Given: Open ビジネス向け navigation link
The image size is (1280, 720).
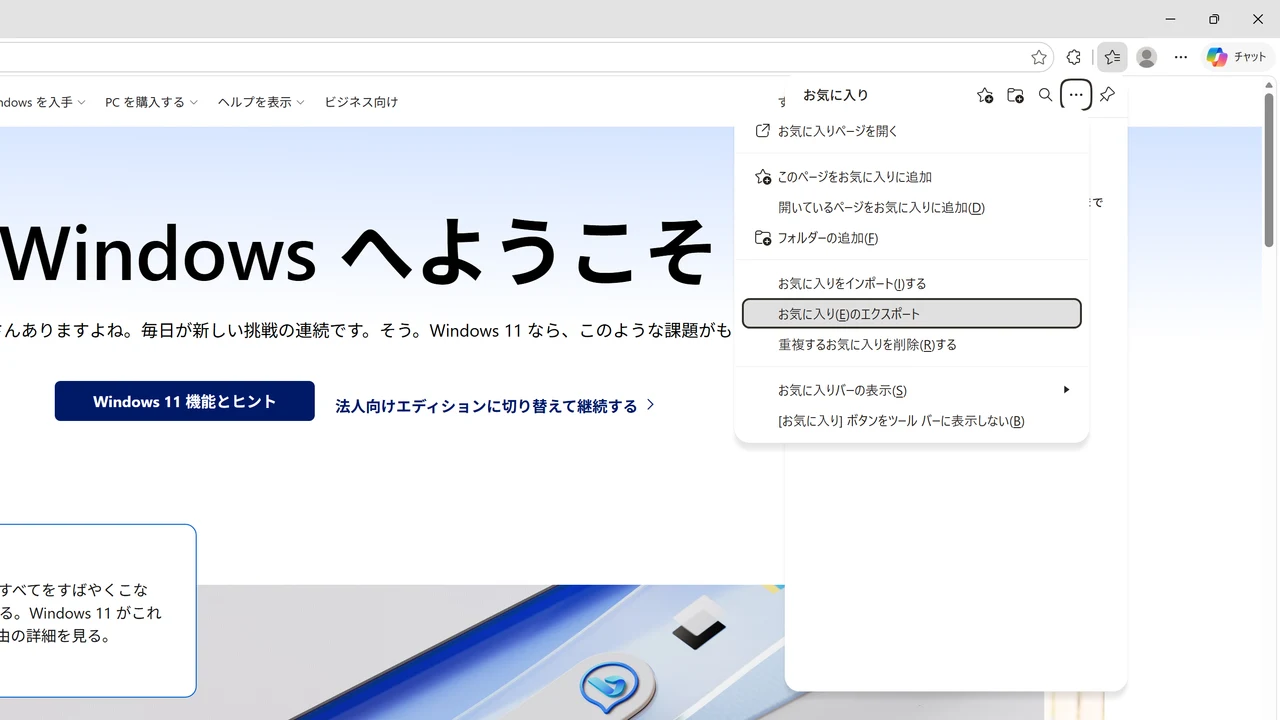Looking at the screenshot, I should click(361, 102).
